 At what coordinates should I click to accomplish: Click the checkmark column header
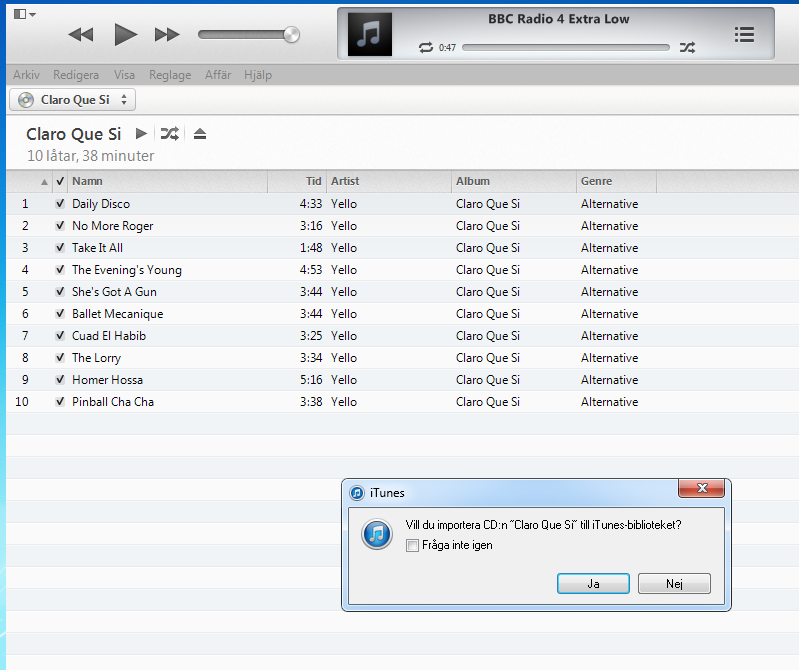[x=60, y=181]
